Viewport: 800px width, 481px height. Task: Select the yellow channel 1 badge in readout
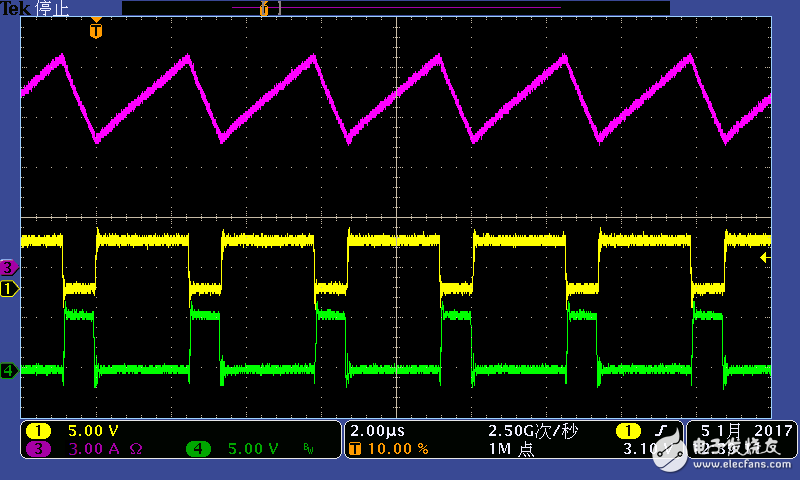click(x=38, y=430)
